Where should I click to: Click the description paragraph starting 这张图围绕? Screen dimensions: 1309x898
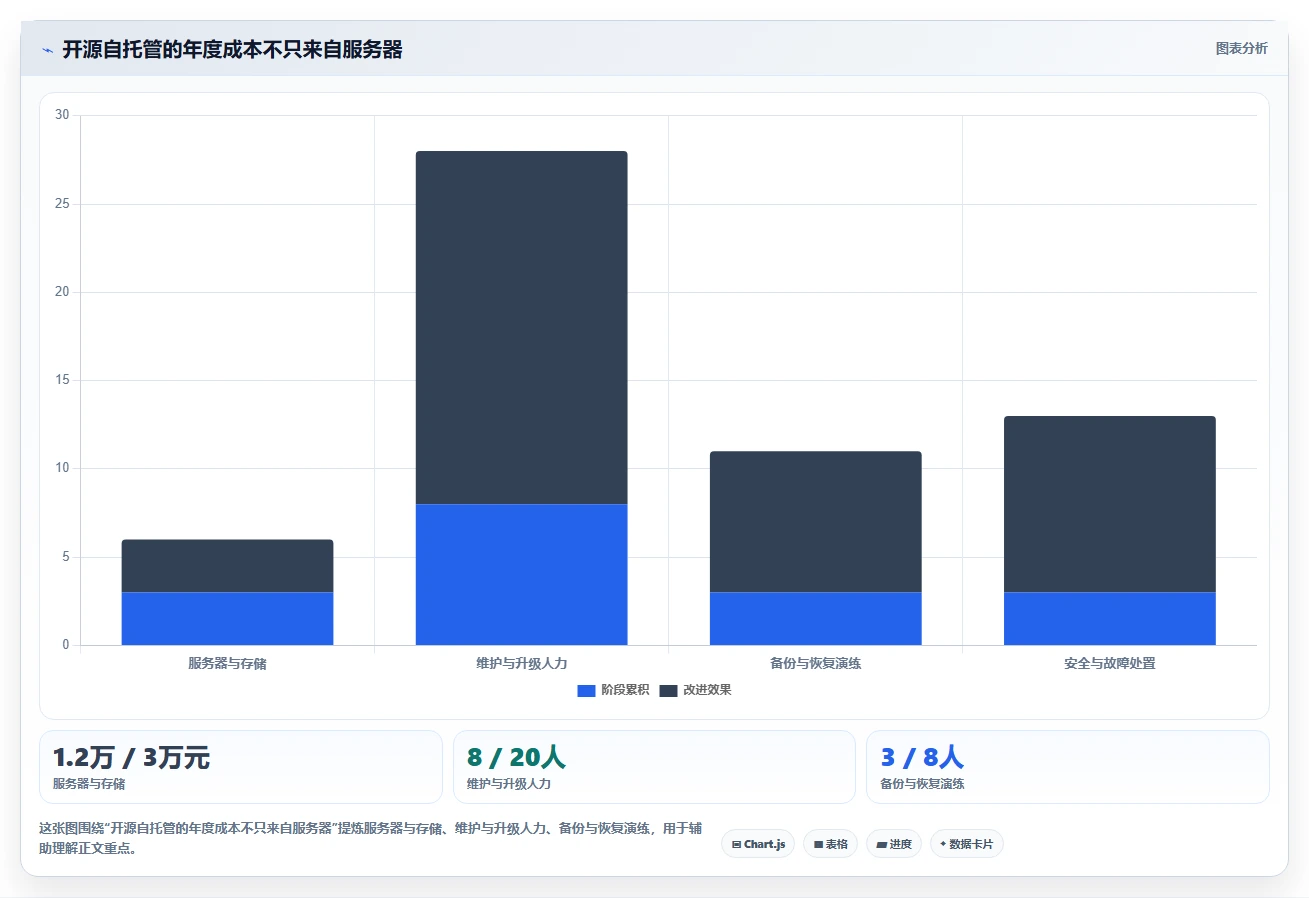click(x=370, y=838)
